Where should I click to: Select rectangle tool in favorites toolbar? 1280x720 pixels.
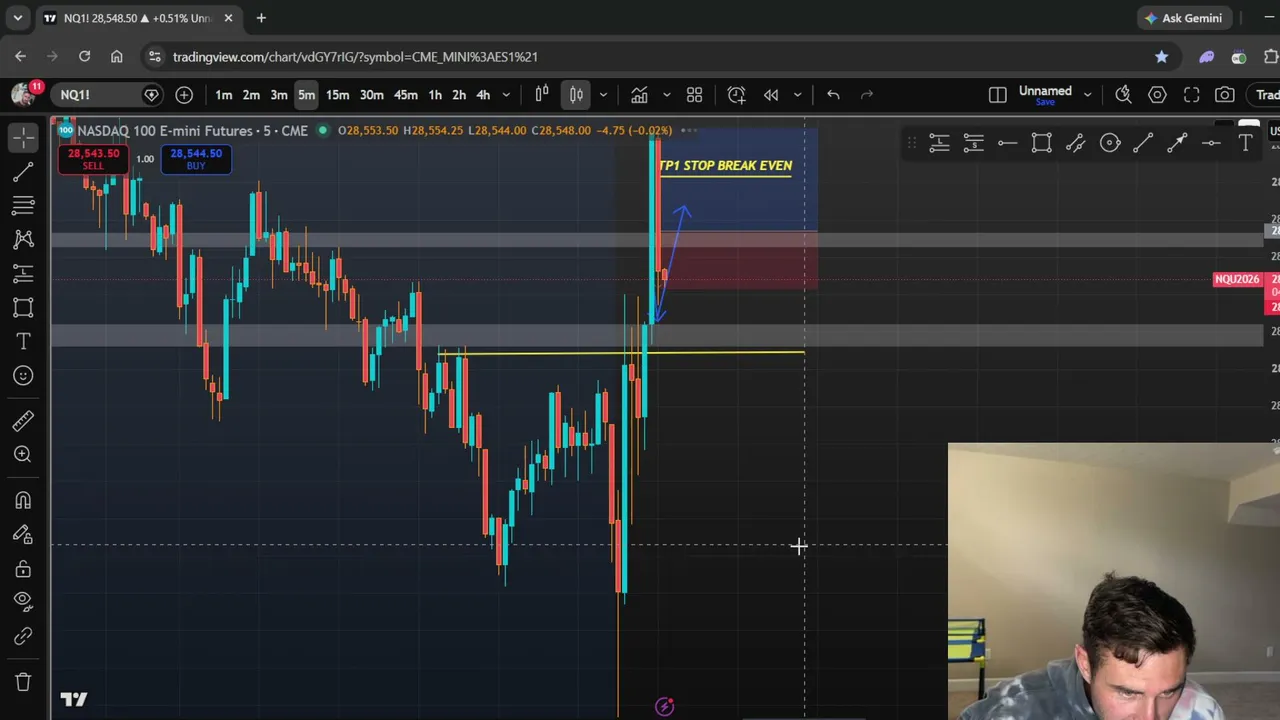tap(1041, 144)
